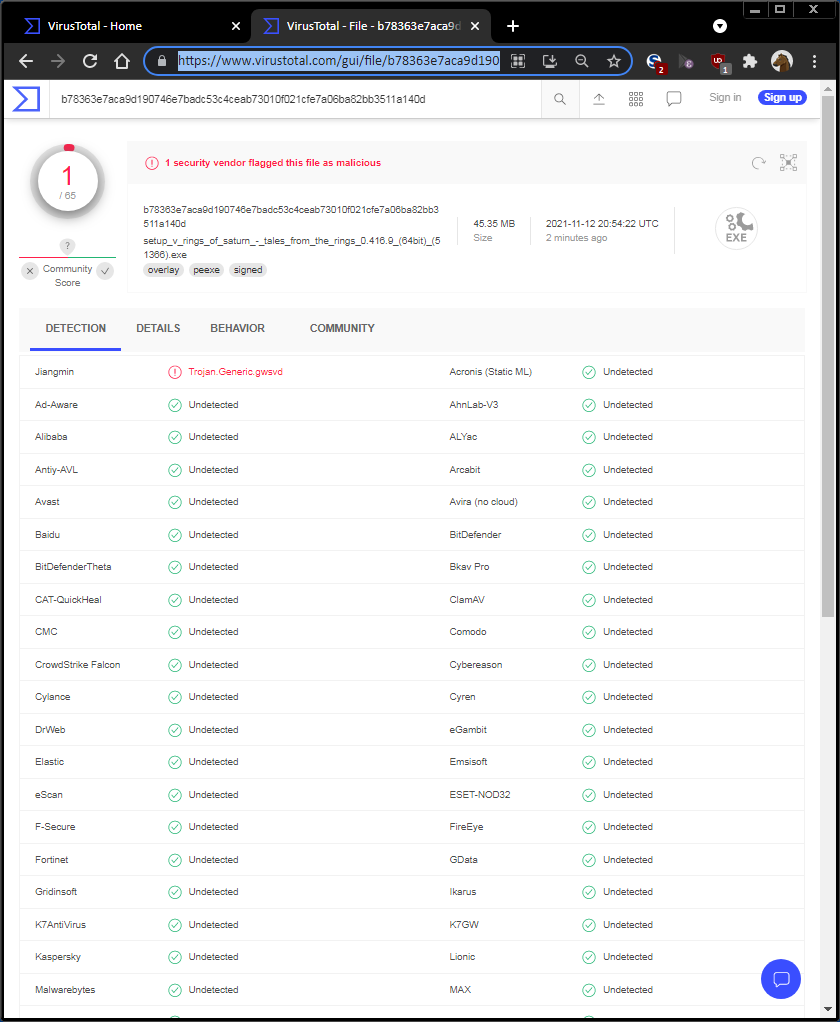Click the 1/65 detection score gauge
Viewport: 840px width, 1022px height.
[x=68, y=181]
